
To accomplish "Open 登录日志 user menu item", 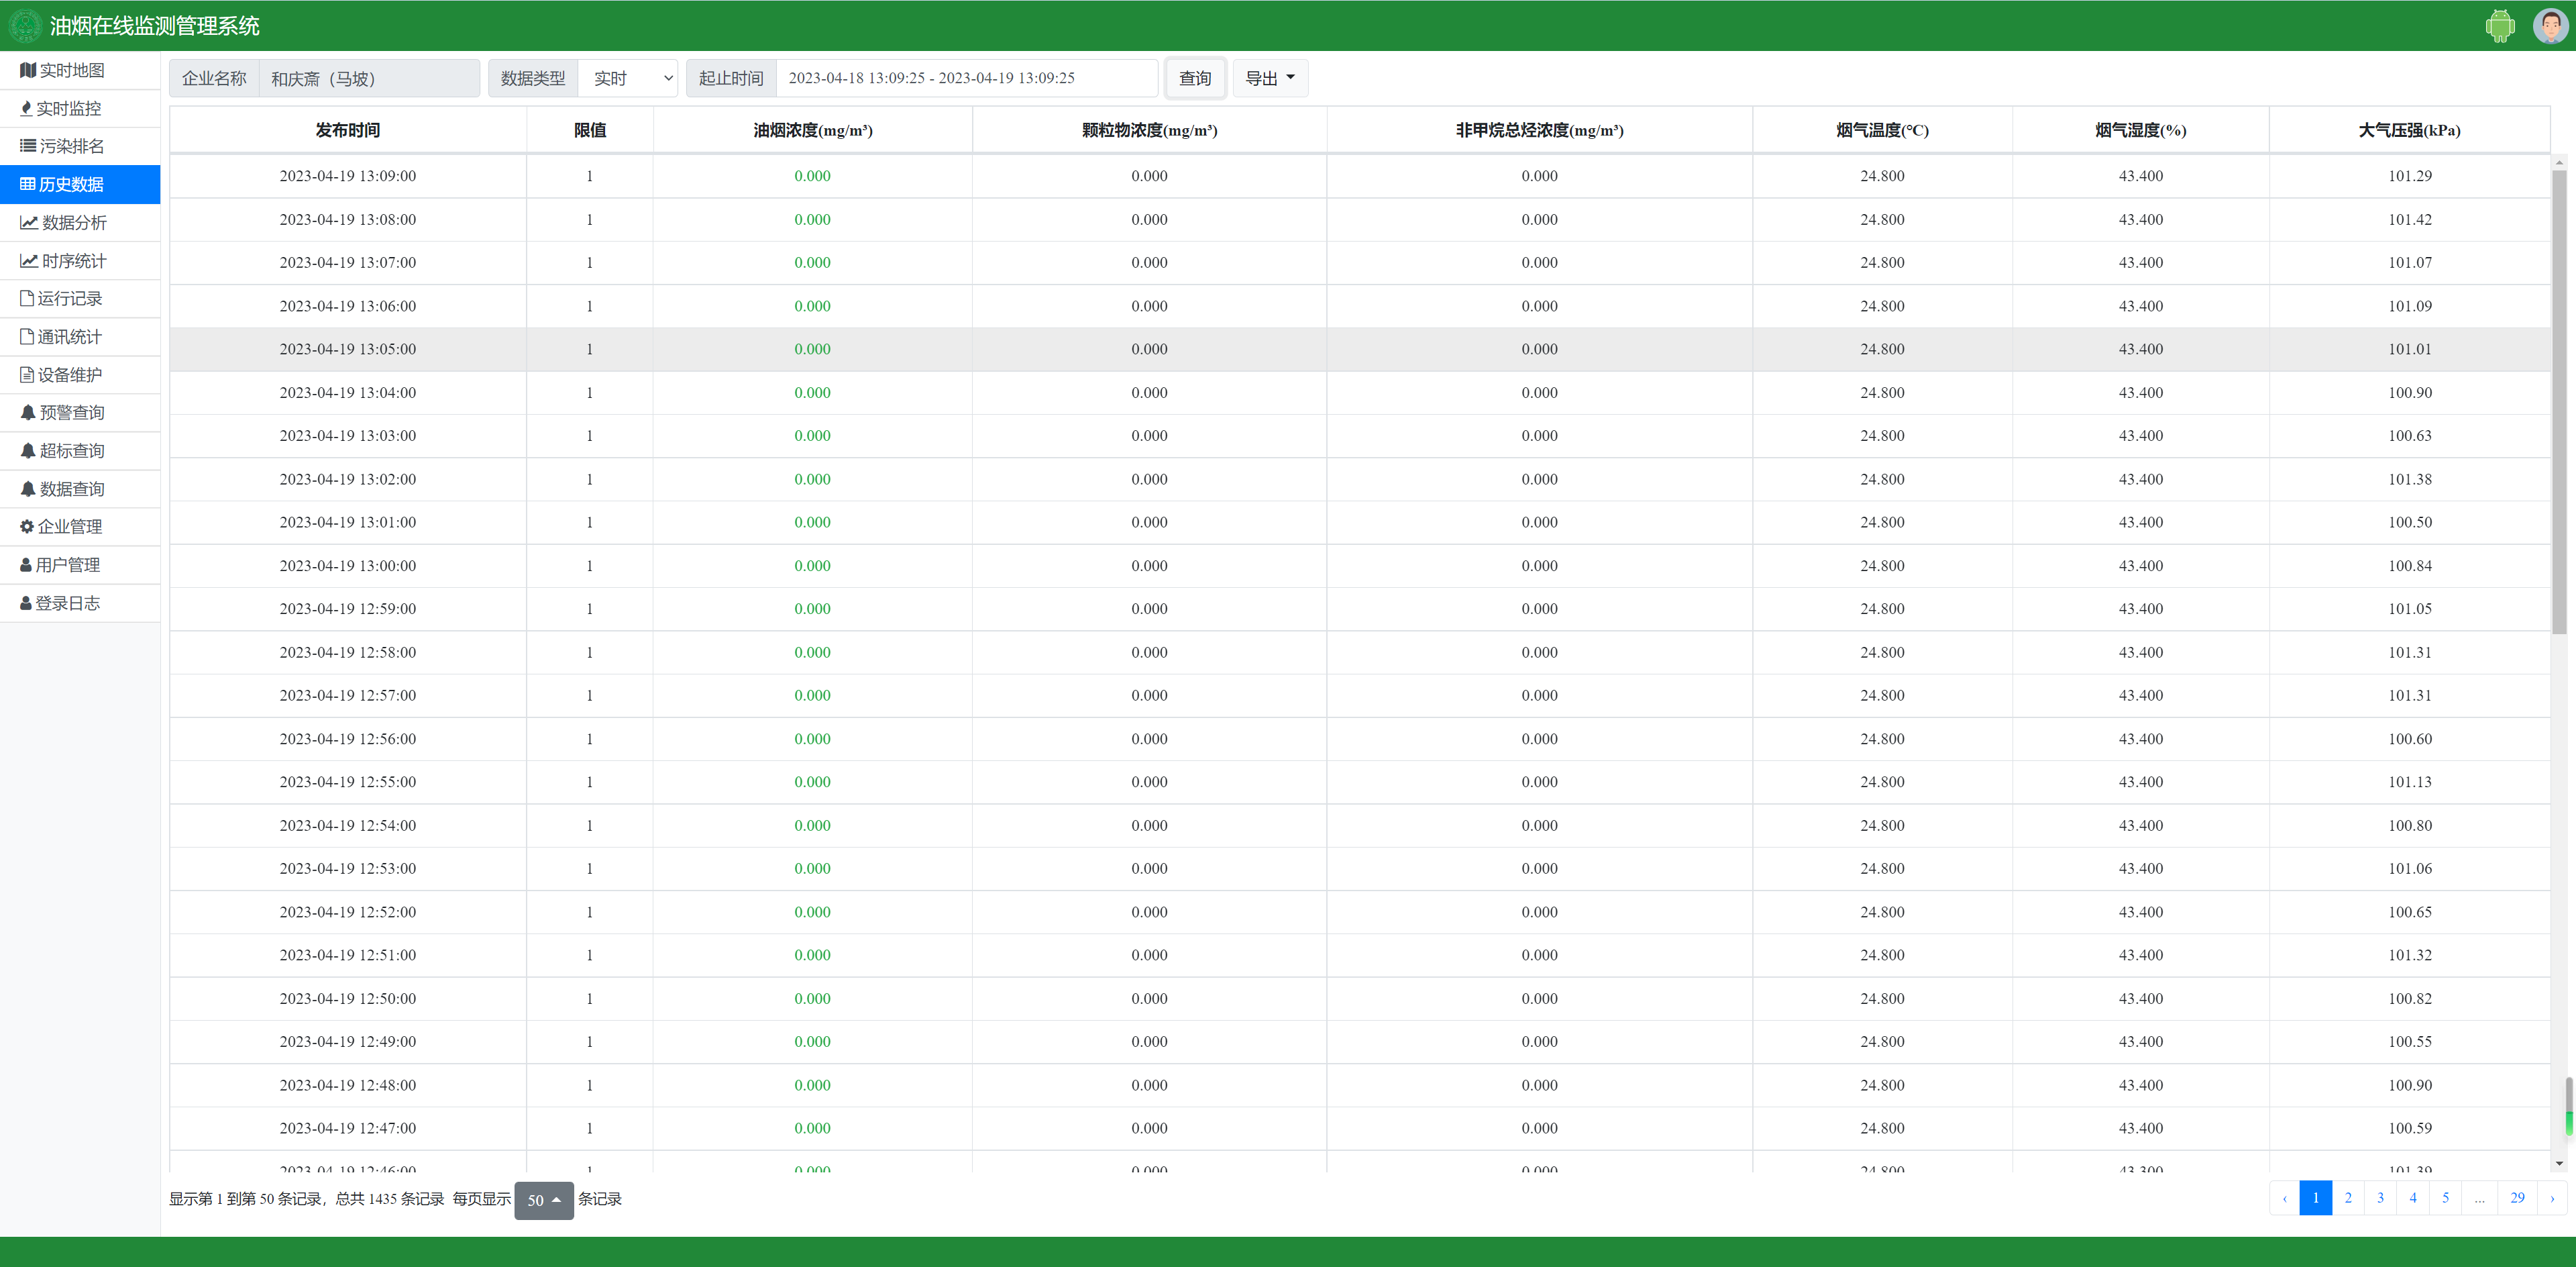I will point(62,603).
